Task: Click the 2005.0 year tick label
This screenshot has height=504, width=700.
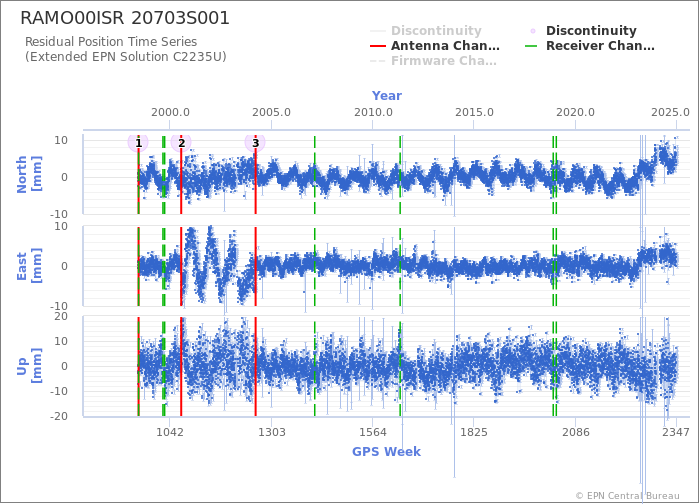Action: coord(271,112)
